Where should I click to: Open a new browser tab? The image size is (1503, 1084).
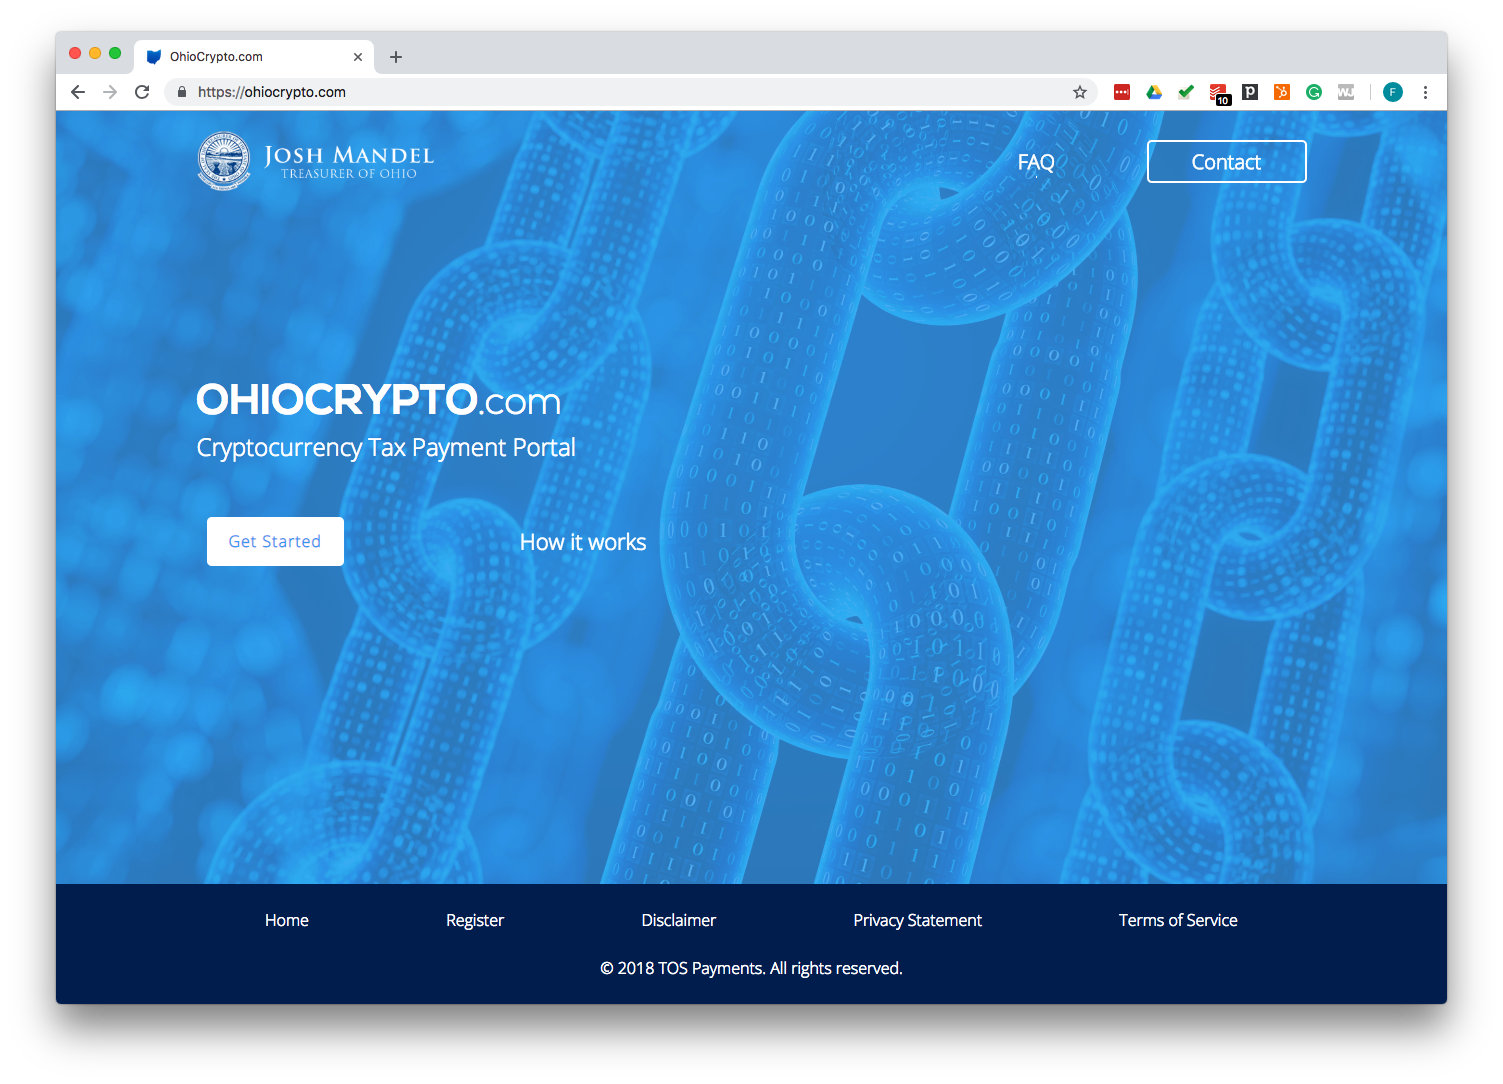pyautogui.click(x=396, y=57)
